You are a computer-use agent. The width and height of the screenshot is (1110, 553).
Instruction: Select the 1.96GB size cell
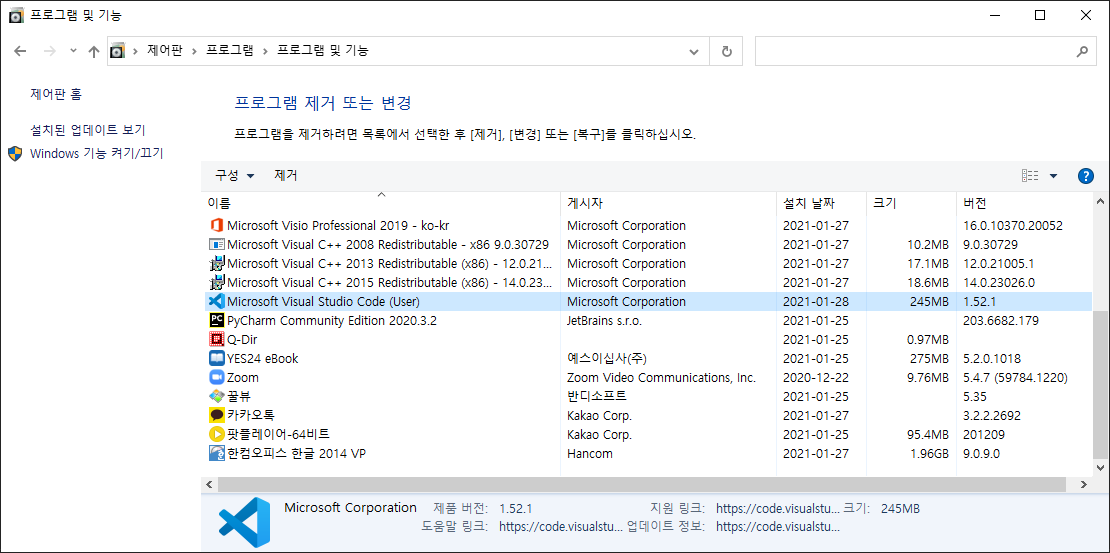pos(929,453)
